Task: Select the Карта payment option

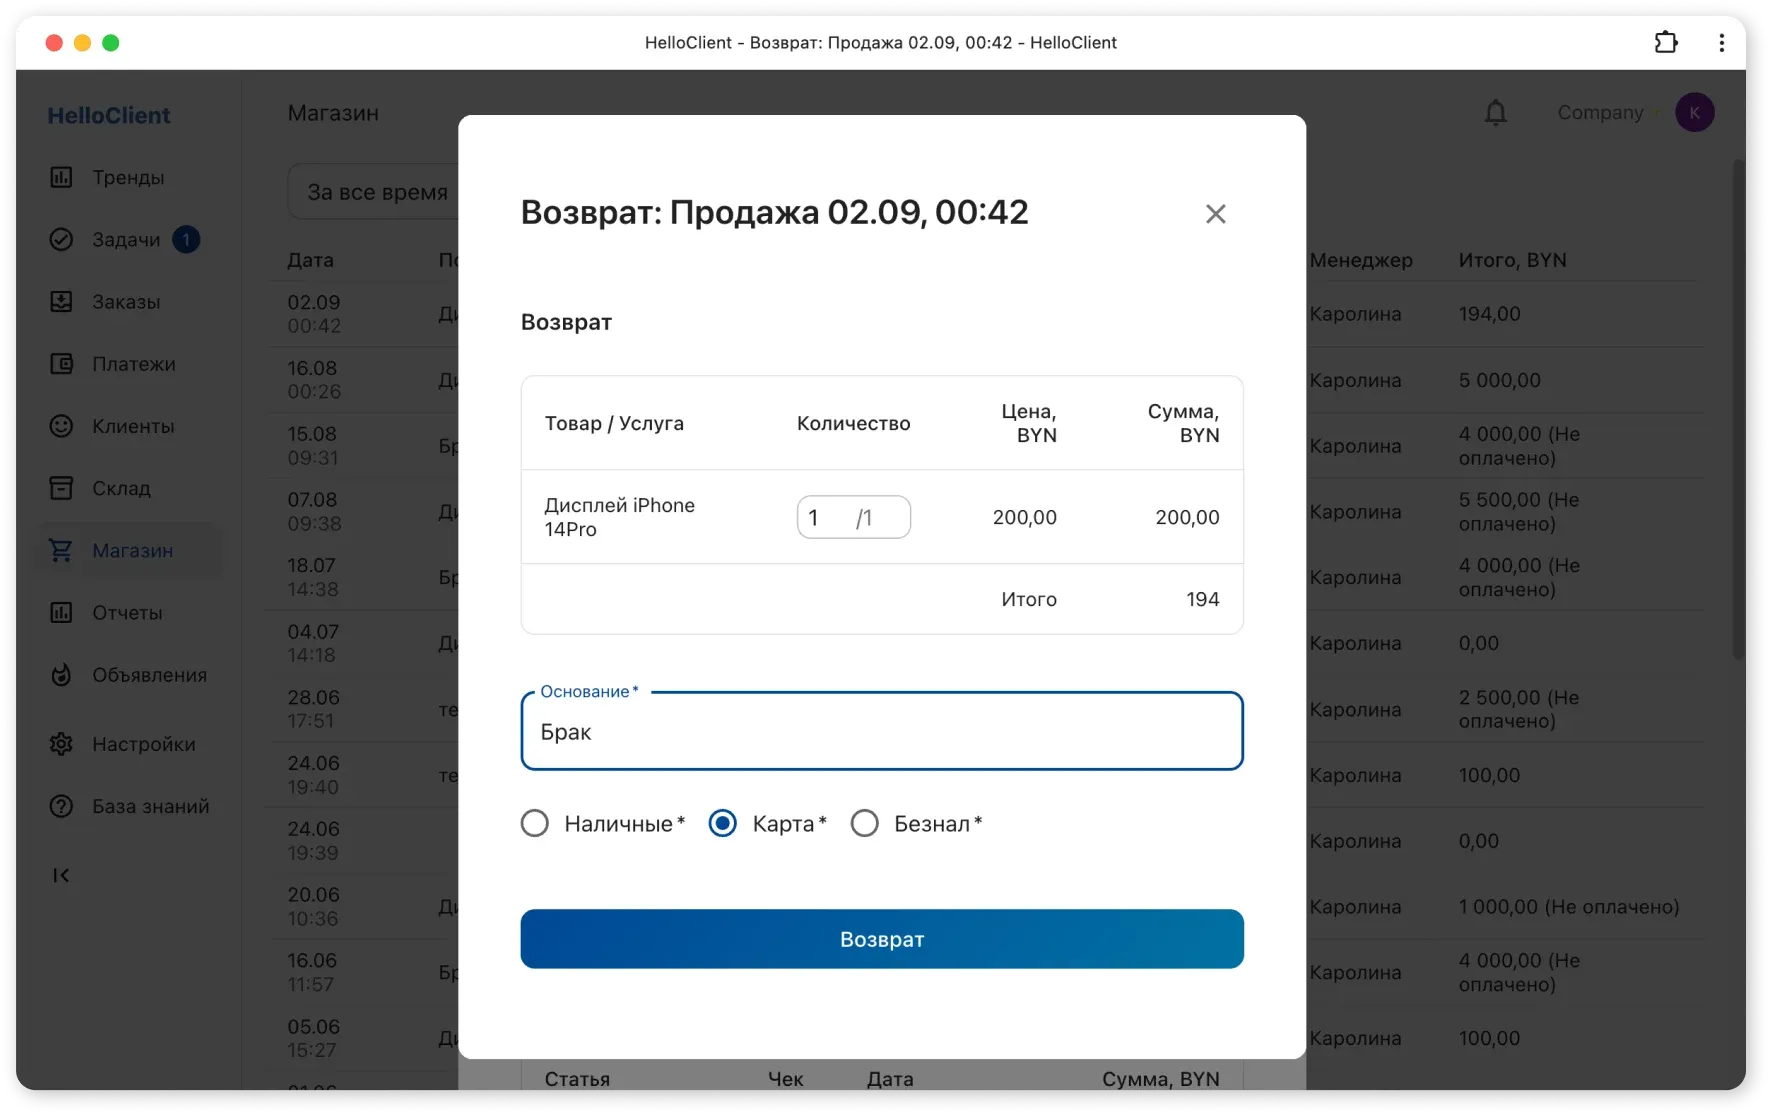Action: point(722,823)
